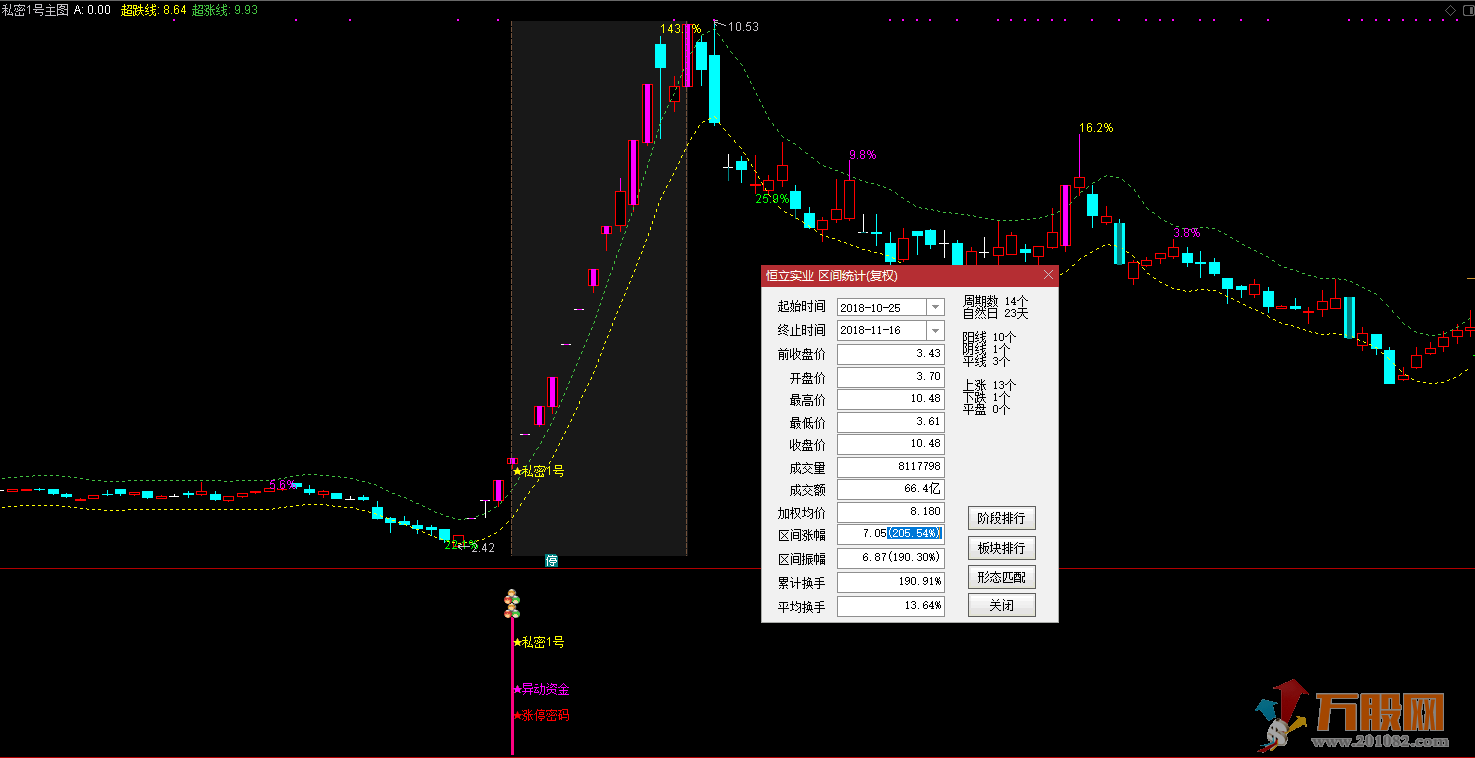Click the 阶段排行 button
Screen dimensions: 1475x758
[x=1001, y=518]
